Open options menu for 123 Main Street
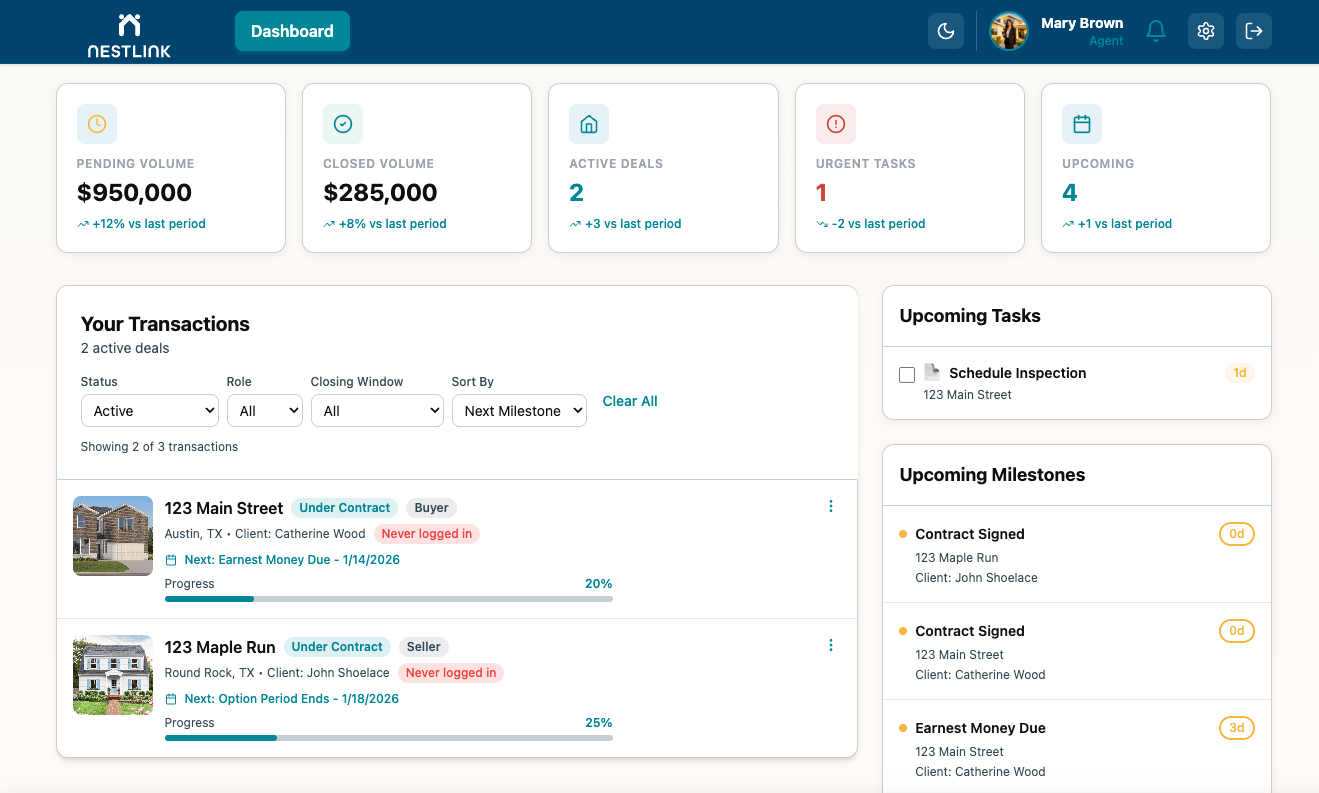Viewport: 1319px width, 793px height. click(x=830, y=506)
